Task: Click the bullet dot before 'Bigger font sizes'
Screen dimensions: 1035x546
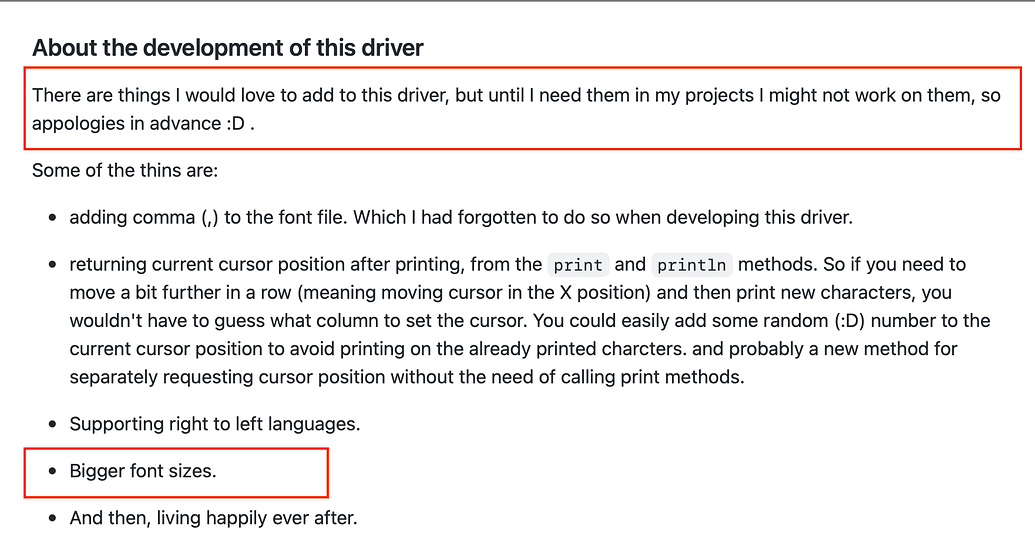Action: coord(53,471)
